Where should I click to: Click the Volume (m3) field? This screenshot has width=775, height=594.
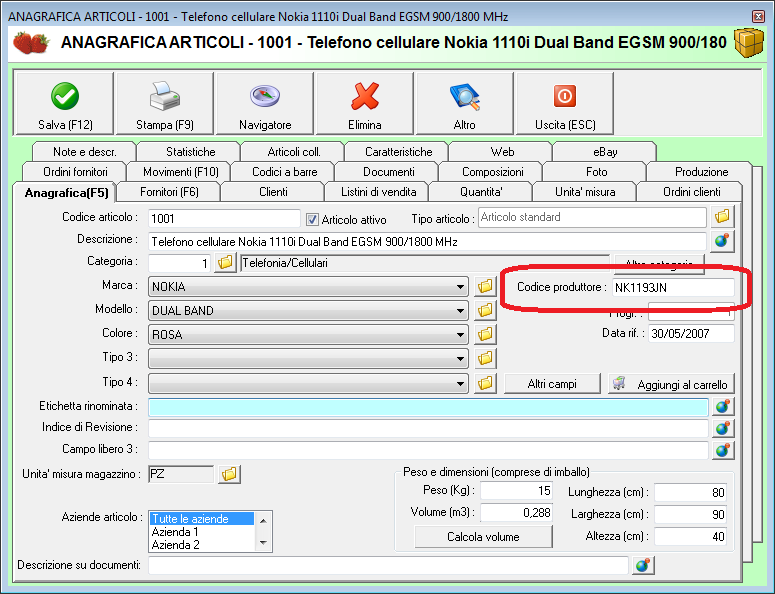point(517,512)
